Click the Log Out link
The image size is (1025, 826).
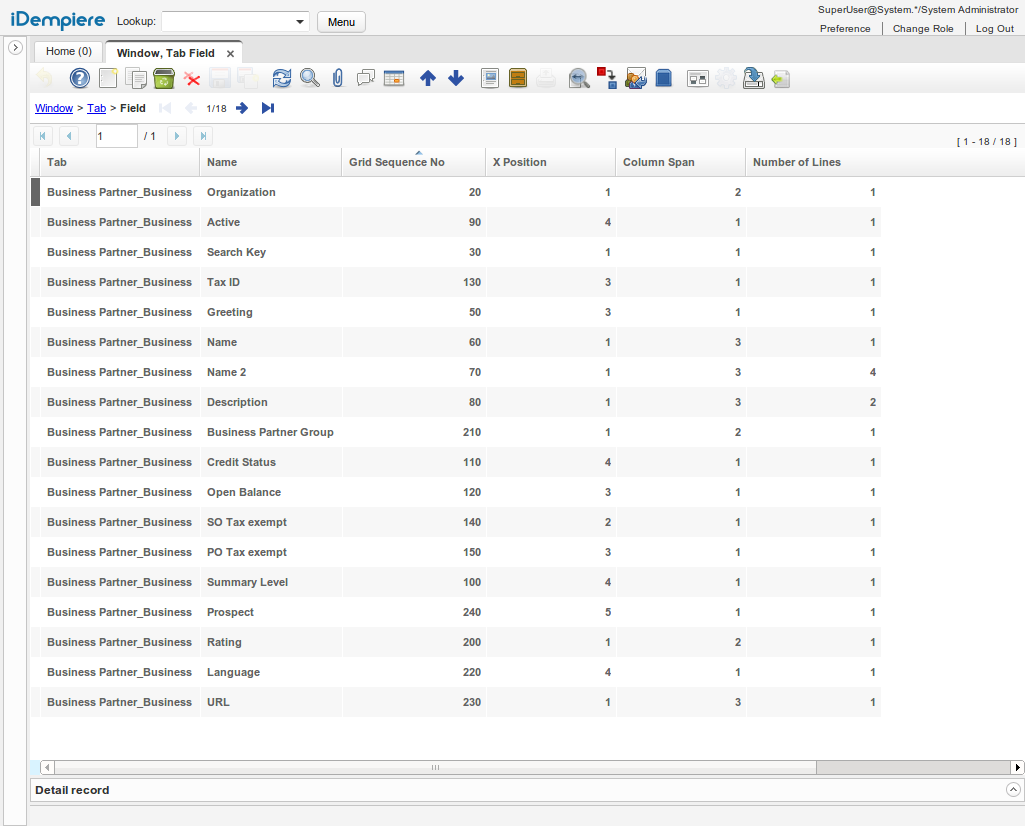[994, 29]
